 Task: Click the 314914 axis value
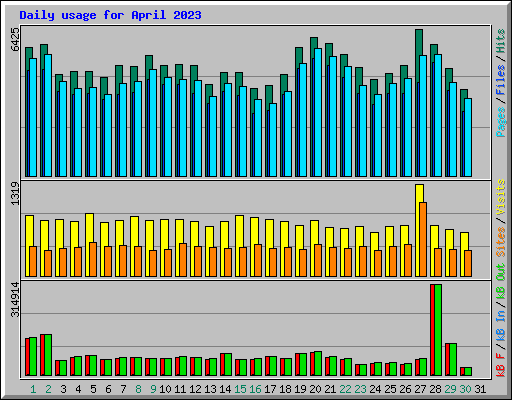point(15,300)
